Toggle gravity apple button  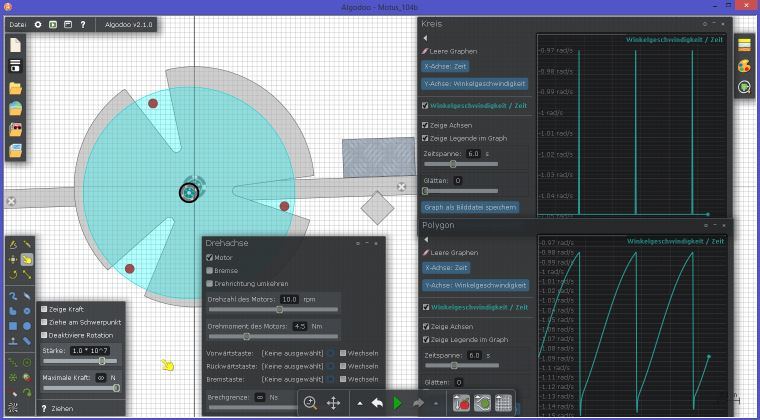[461, 403]
